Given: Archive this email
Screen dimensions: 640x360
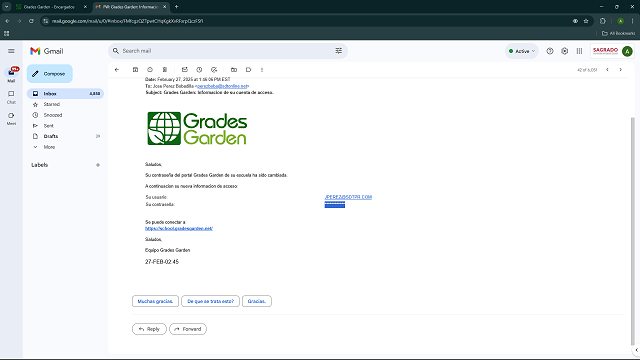Looking at the screenshot, I should [x=136, y=70].
